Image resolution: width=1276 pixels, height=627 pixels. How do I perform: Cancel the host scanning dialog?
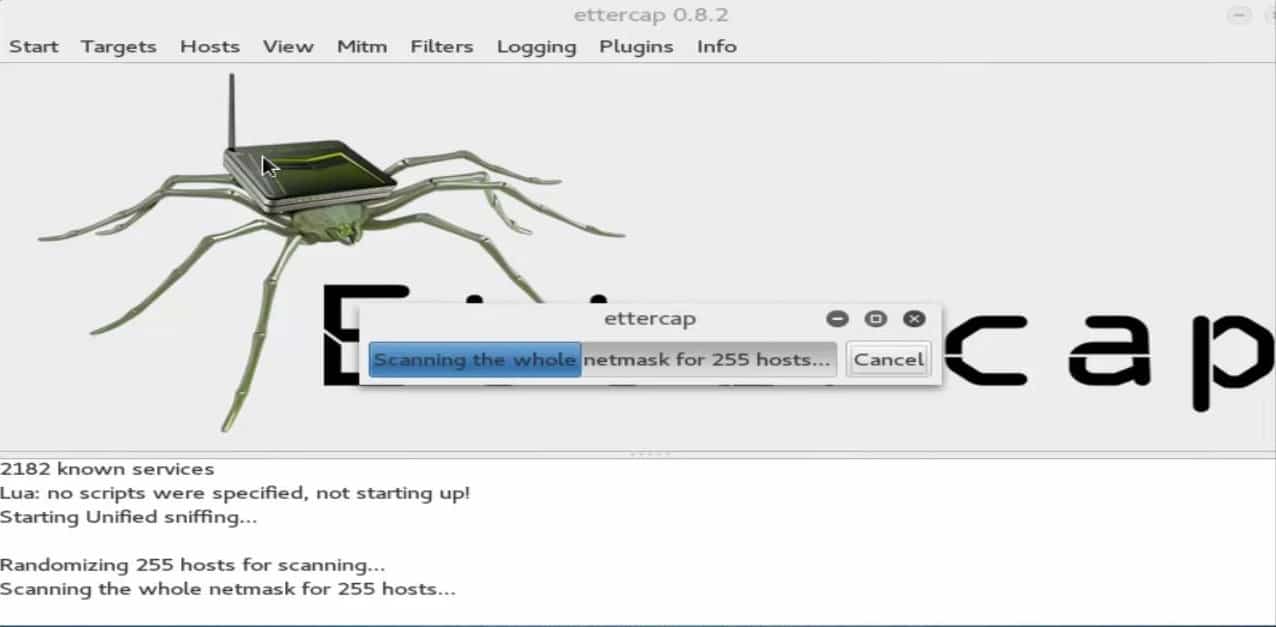pos(888,359)
